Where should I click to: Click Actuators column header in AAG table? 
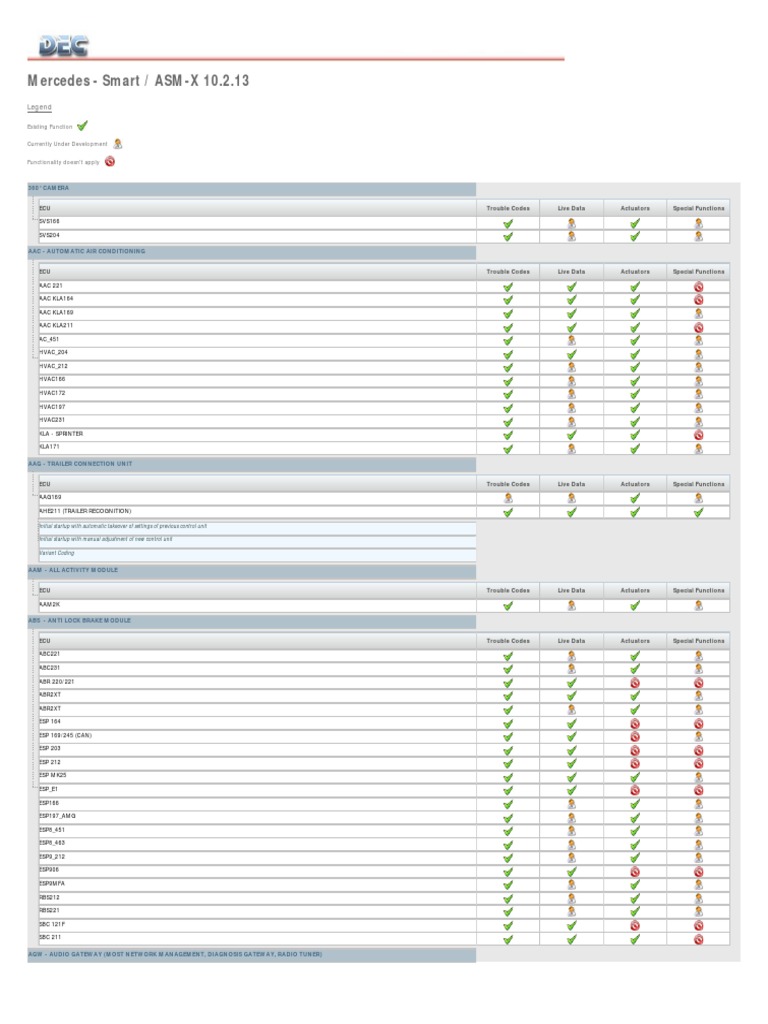[635, 485]
